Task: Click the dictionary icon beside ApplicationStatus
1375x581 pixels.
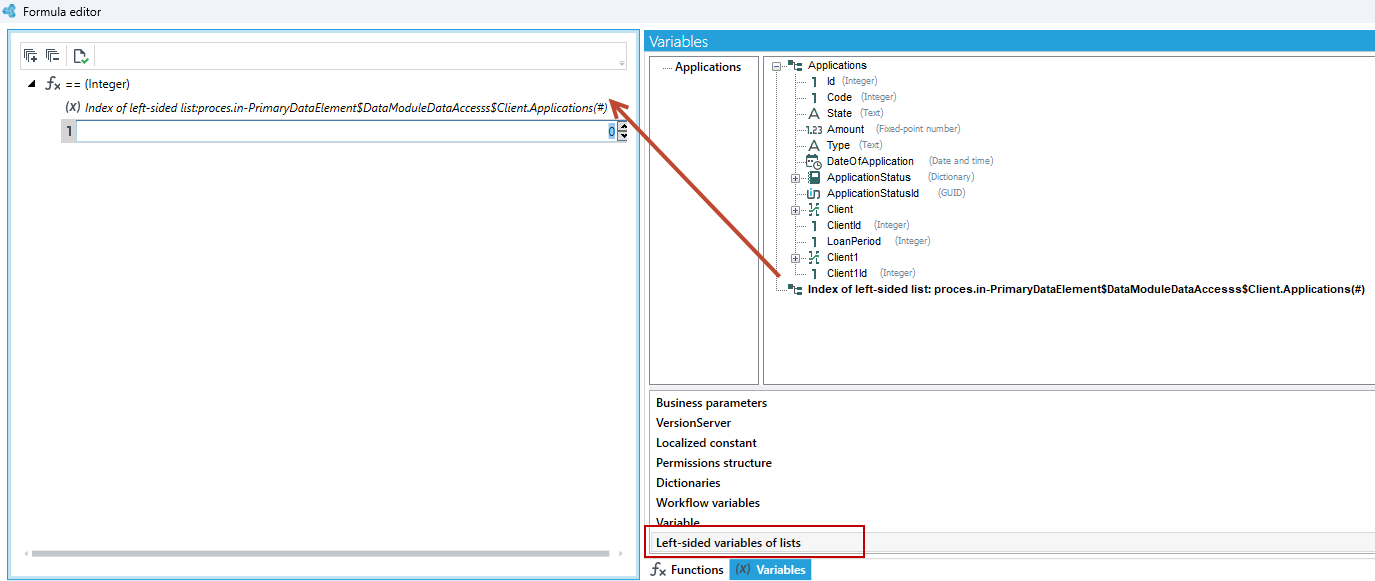Action: (814, 177)
